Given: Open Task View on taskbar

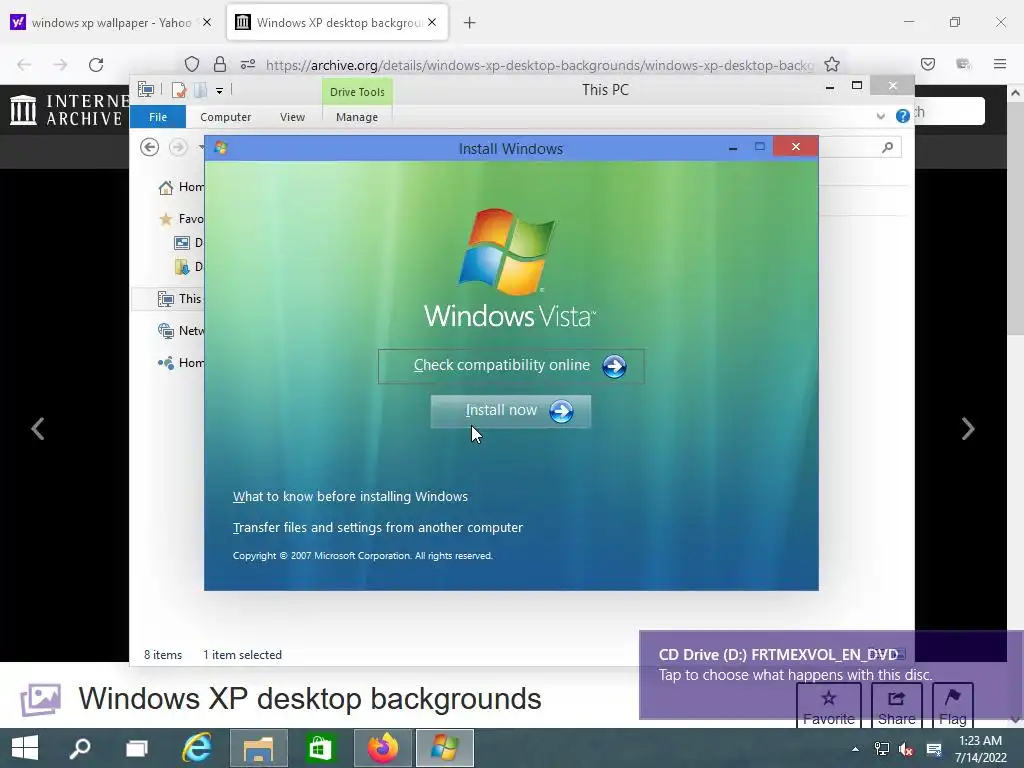Looking at the screenshot, I should [137, 748].
